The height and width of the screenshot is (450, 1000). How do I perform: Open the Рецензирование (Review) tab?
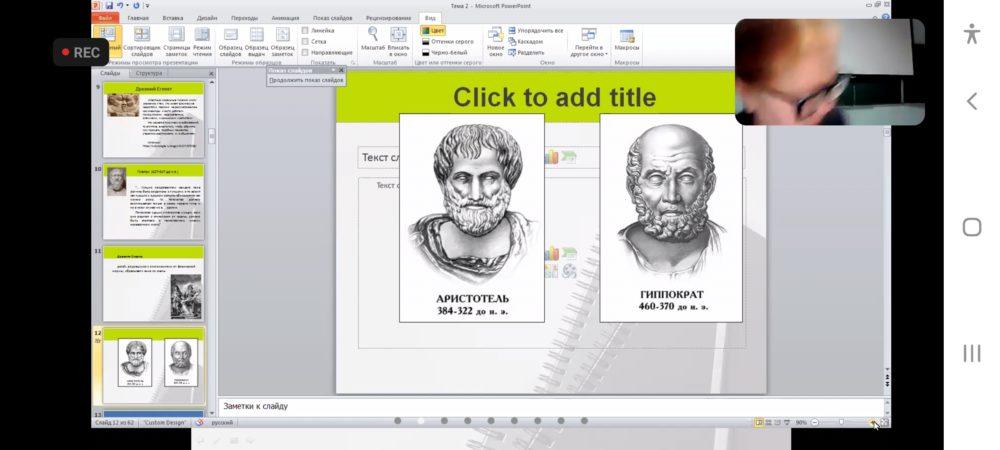pyautogui.click(x=388, y=18)
